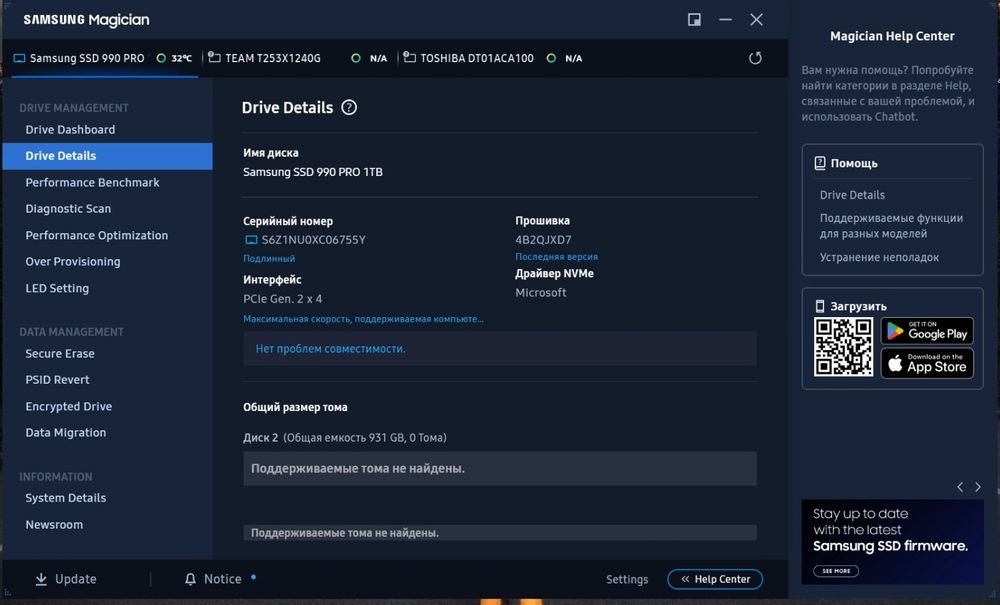Open Устранение неполадок help link
The width and height of the screenshot is (1000, 605).
[879, 258]
